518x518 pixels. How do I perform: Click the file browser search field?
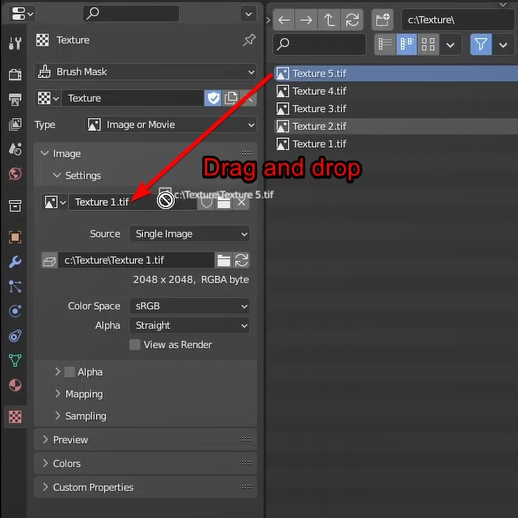[319, 44]
